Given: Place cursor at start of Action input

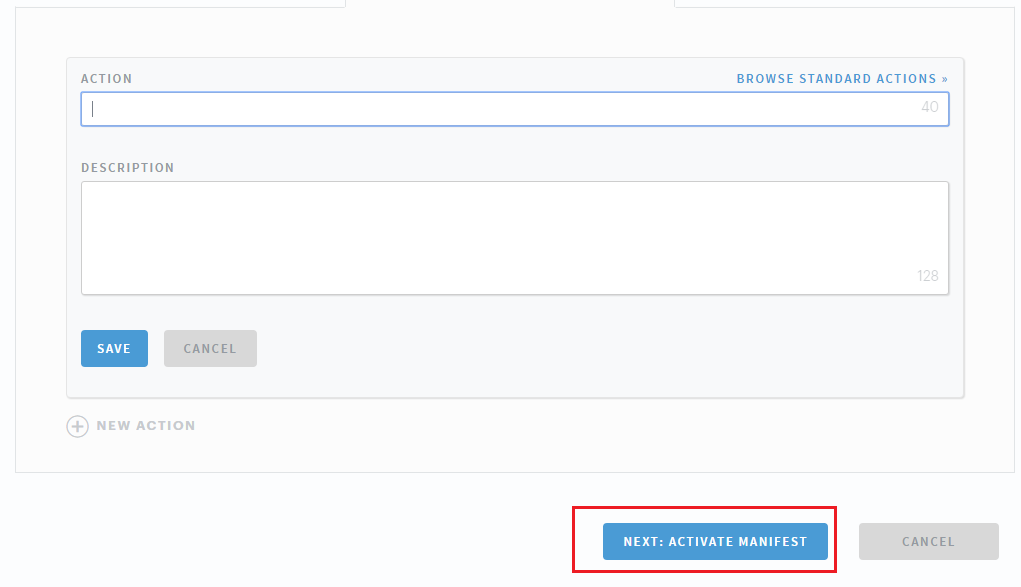Looking at the screenshot, I should pos(93,109).
